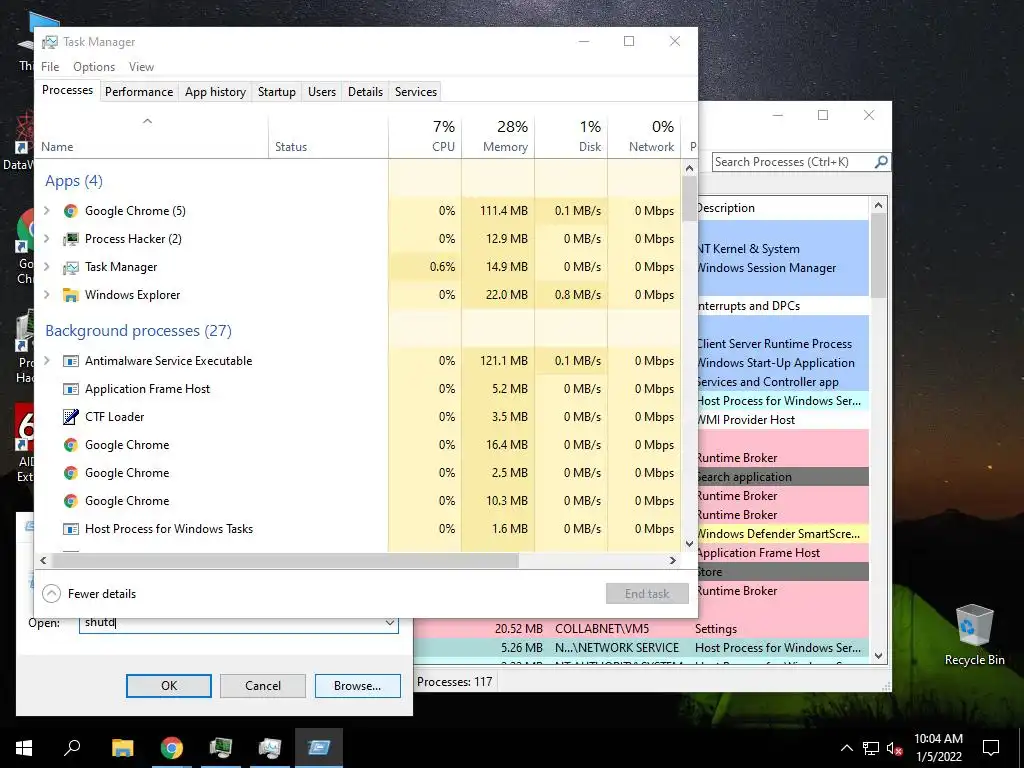Open File Explorer from the taskbar
This screenshot has height=768, width=1024.
(x=122, y=748)
